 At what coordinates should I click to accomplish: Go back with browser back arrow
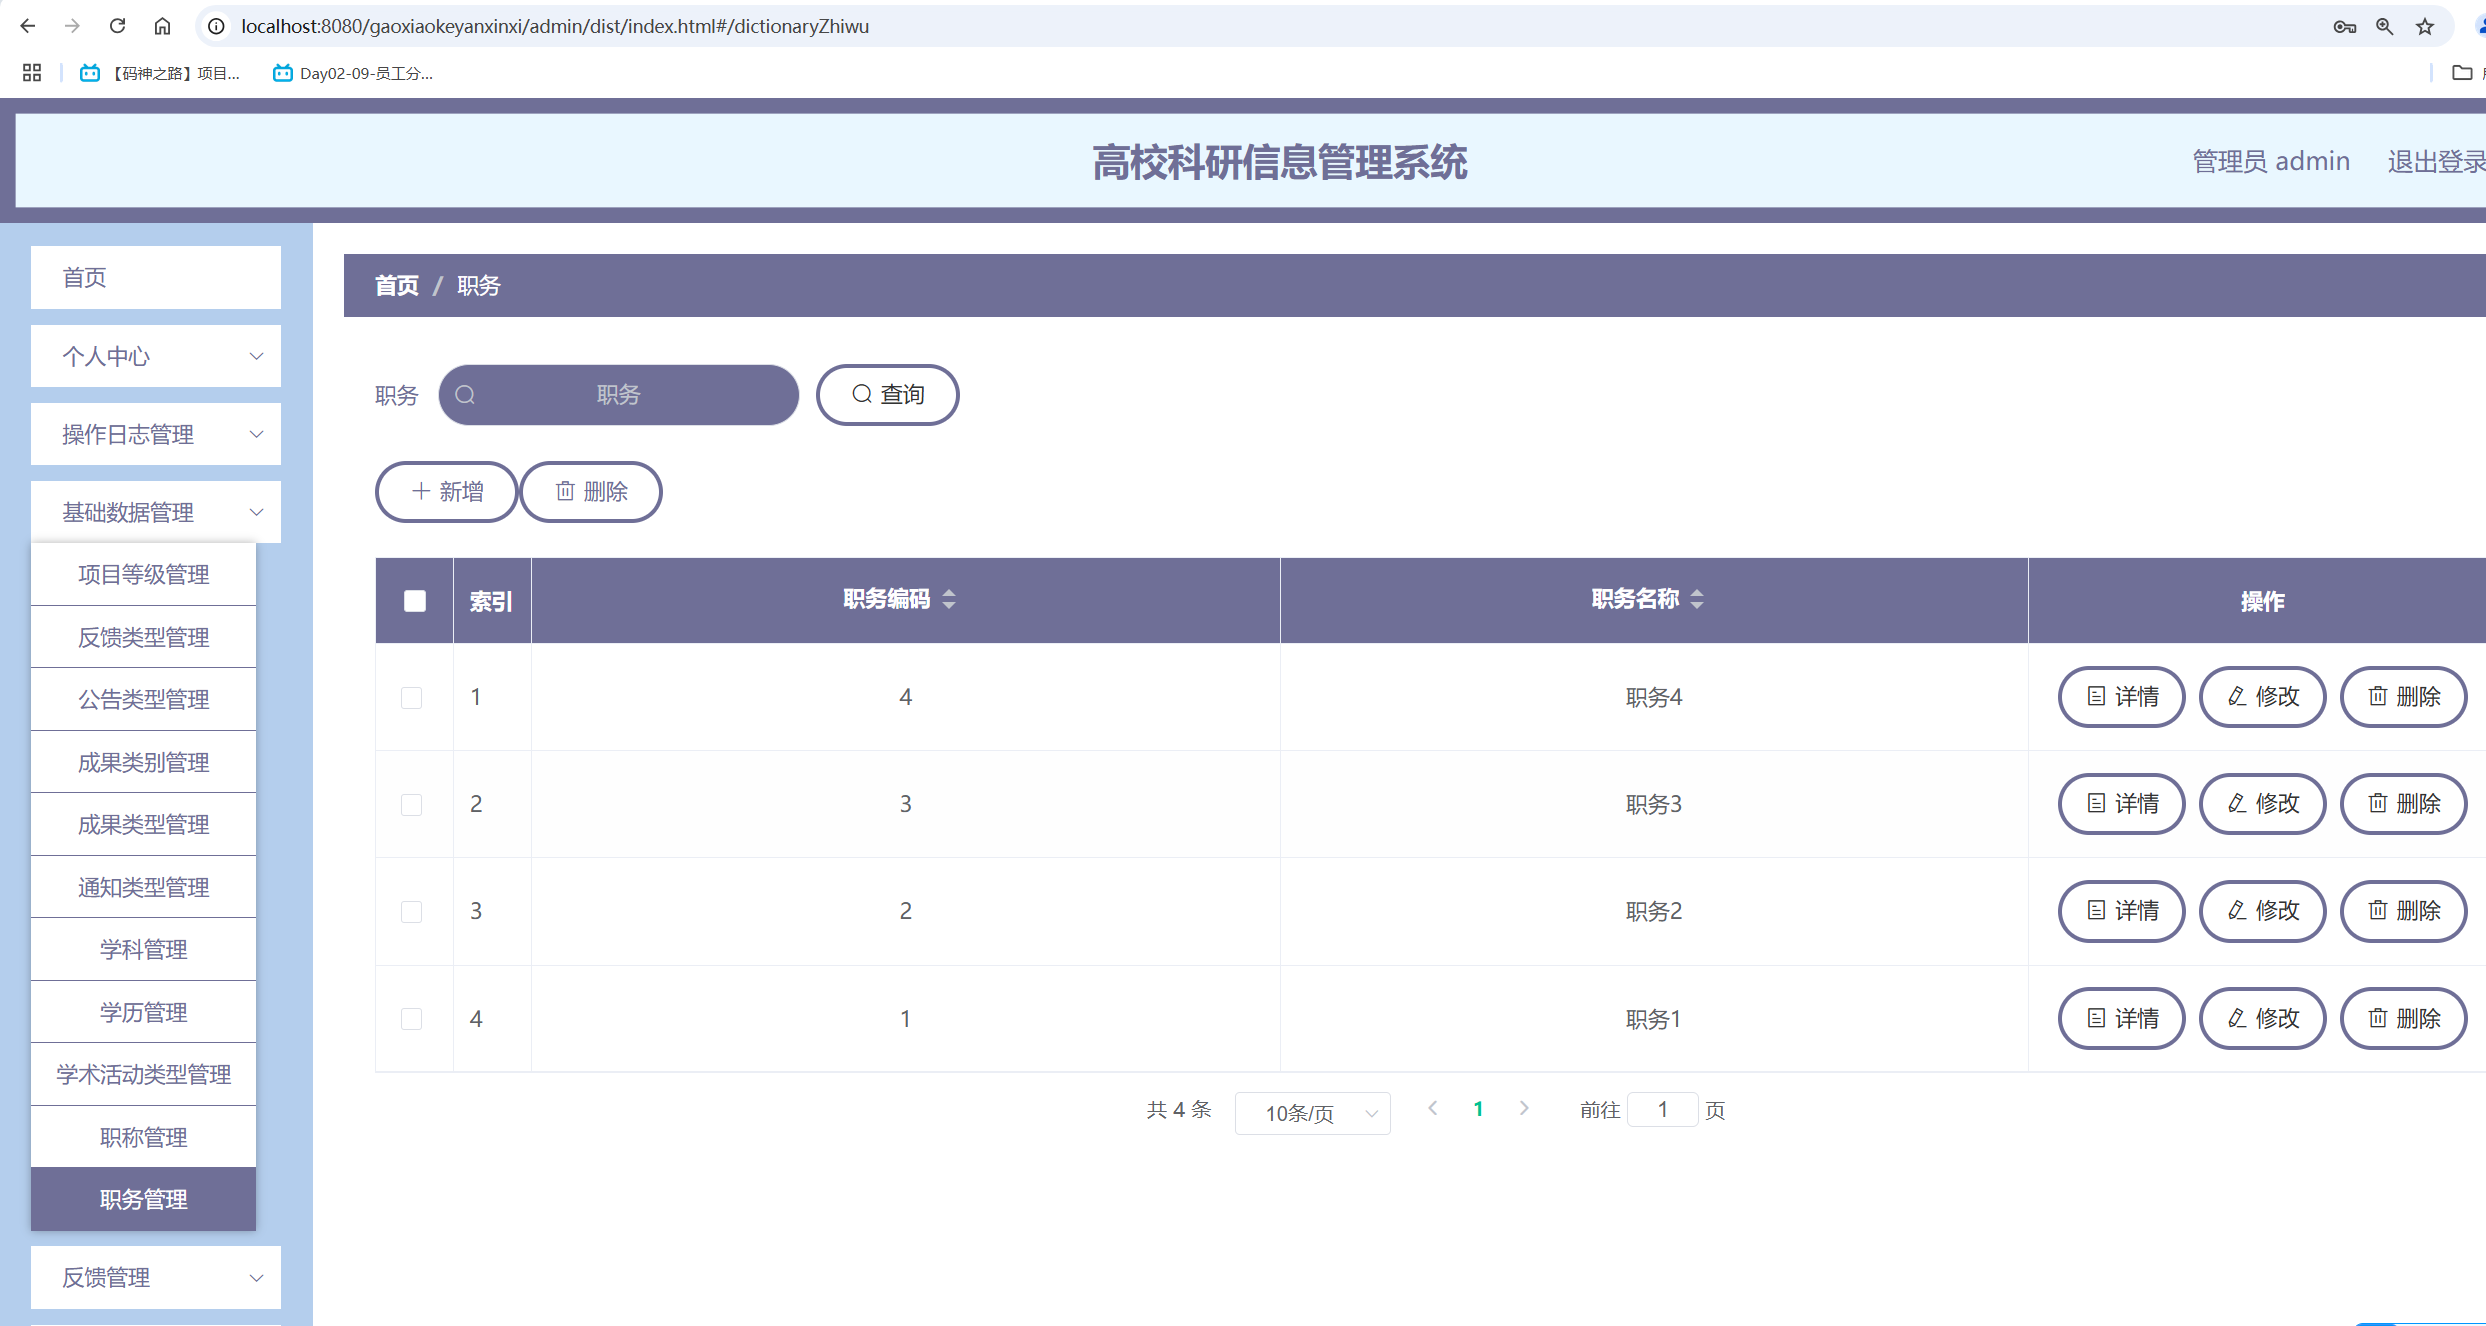tap(27, 26)
